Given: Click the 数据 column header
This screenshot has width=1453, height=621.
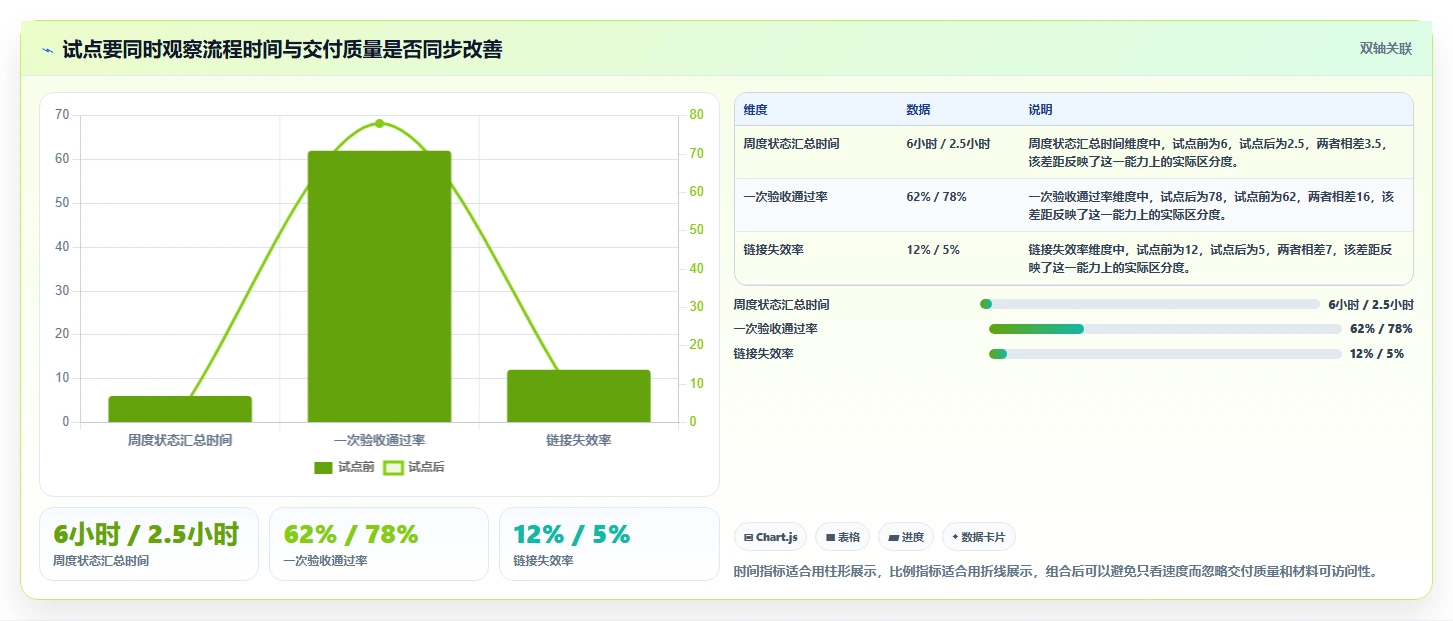Looking at the screenshot, I should (x=918, y=110).
